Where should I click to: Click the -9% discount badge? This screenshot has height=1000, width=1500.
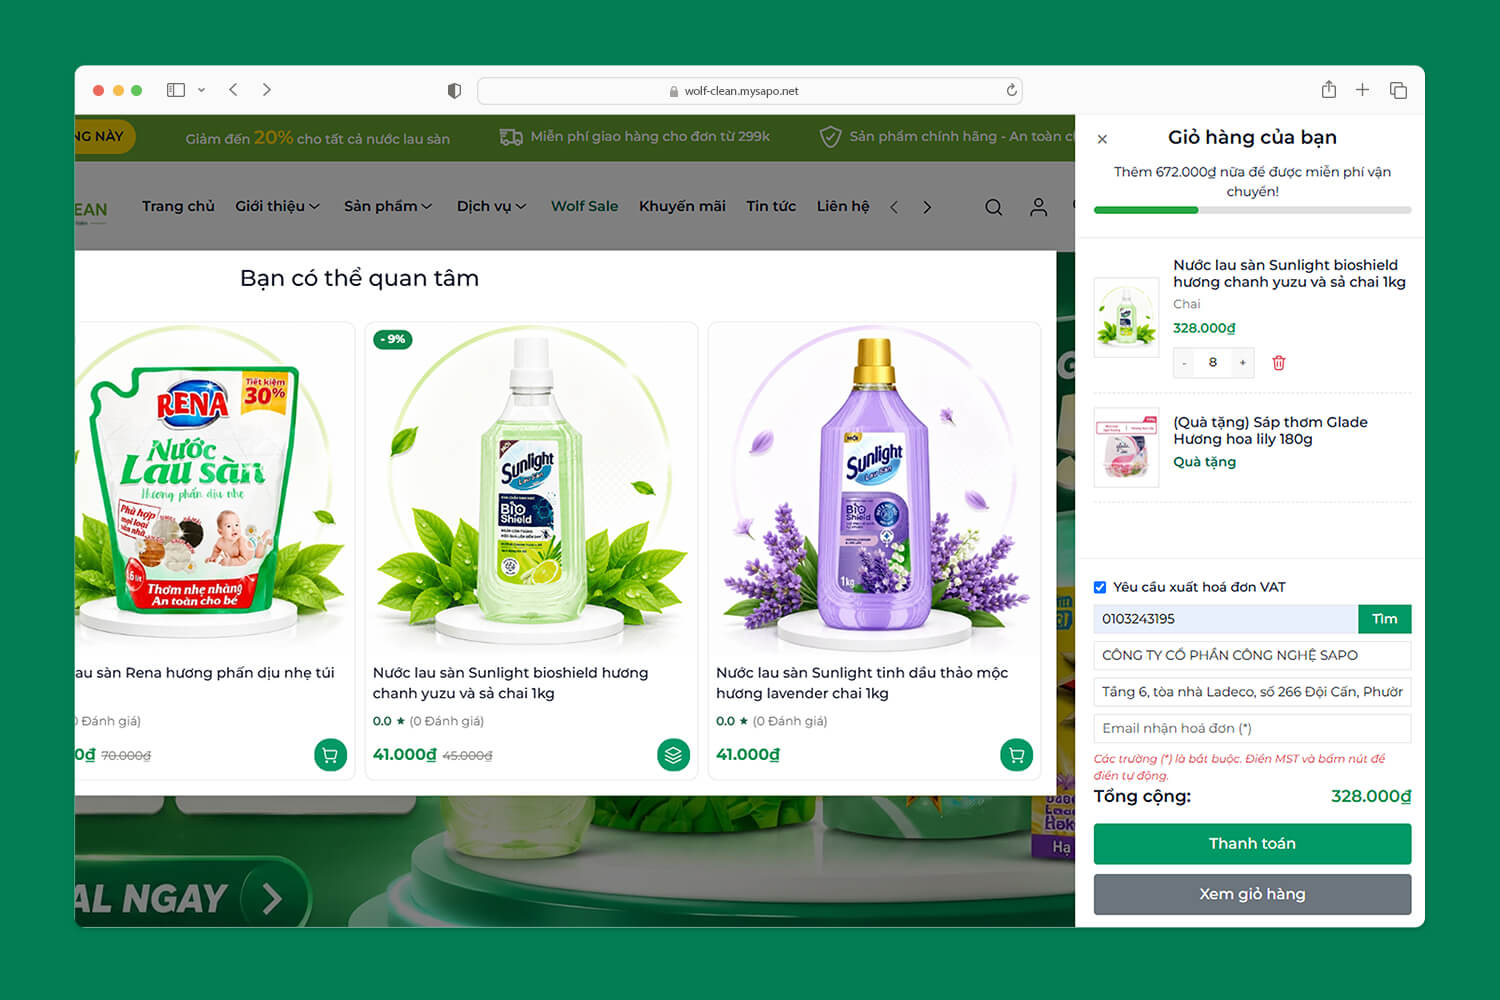tap(393, 339)
